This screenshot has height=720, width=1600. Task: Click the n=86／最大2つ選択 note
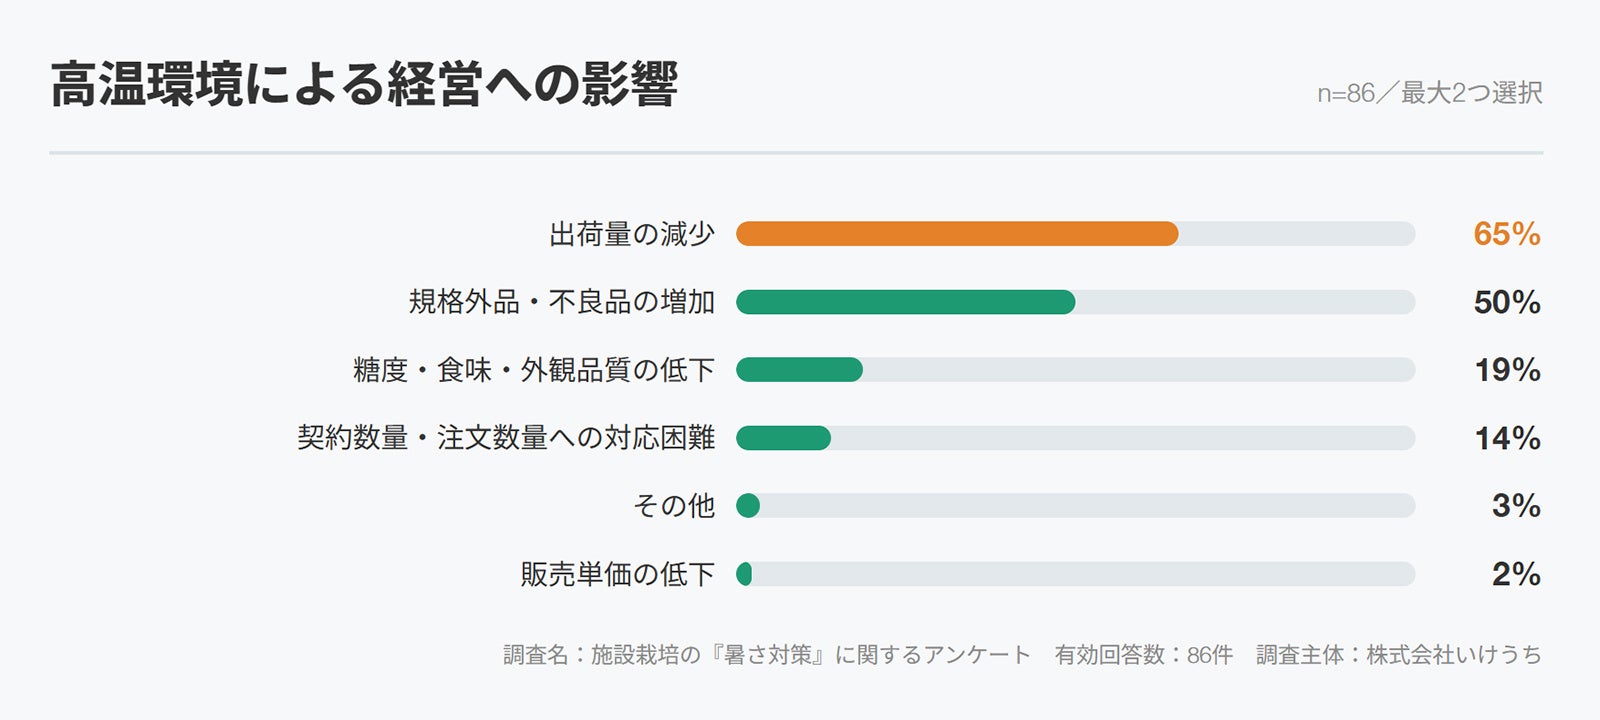(x=1430, y=93)
